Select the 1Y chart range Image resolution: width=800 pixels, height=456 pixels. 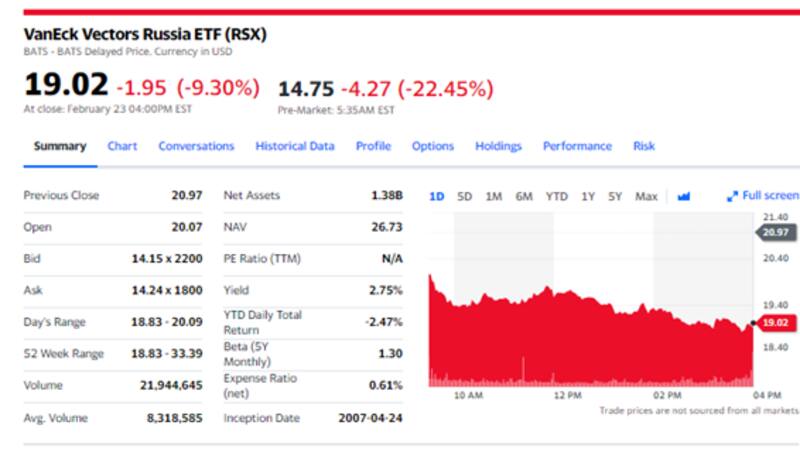click(588, 196)
